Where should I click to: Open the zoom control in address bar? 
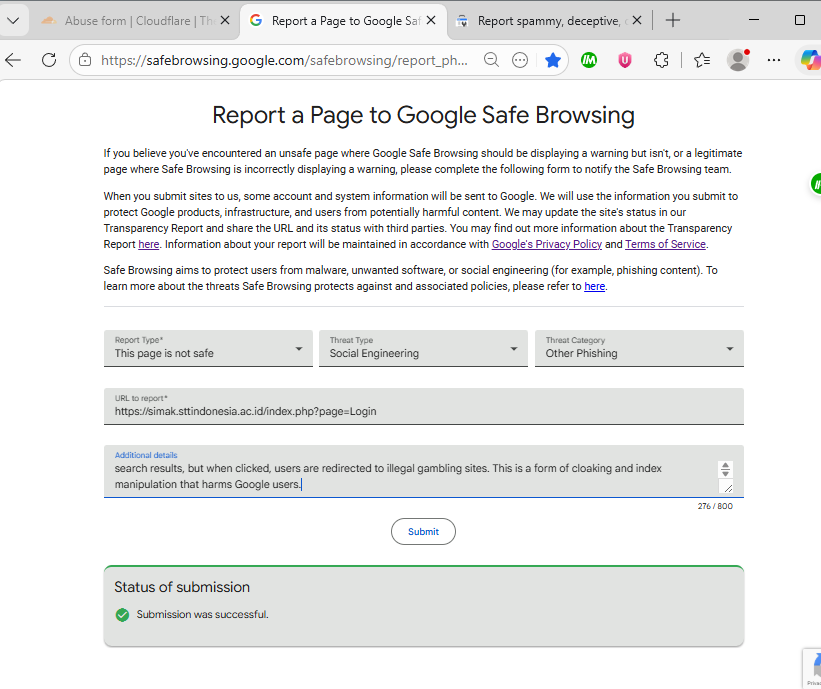491,60
